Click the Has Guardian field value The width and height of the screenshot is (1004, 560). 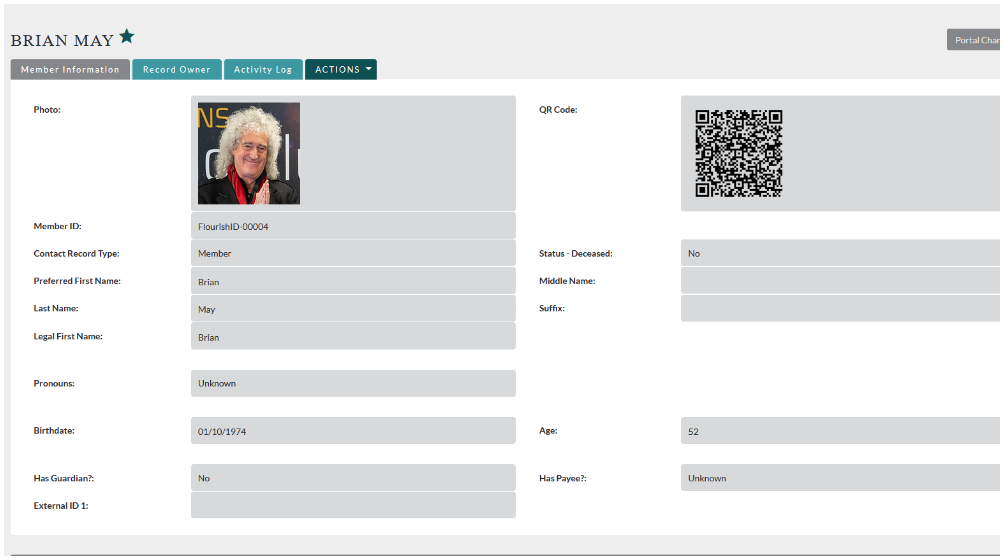(353, 478)
